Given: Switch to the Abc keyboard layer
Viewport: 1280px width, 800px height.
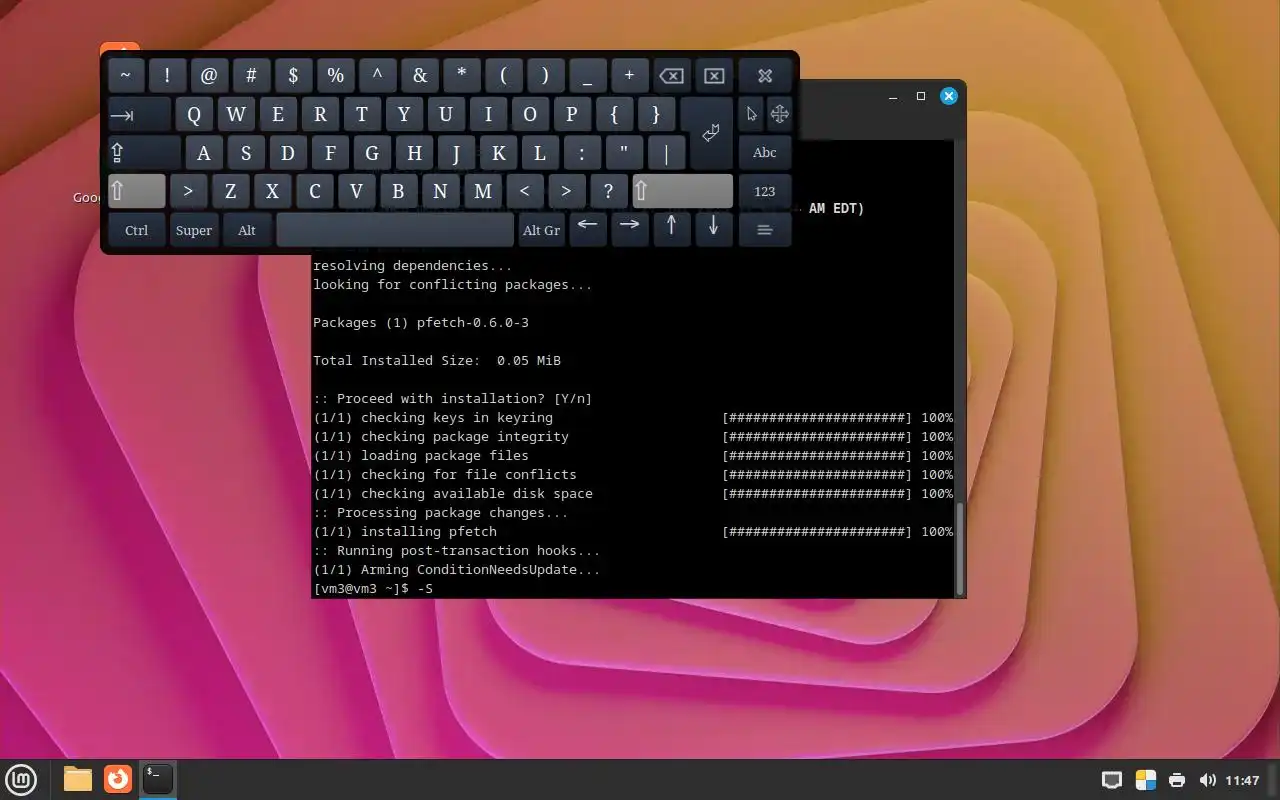Looking at the screenshot, I should (x=765, y=153).
